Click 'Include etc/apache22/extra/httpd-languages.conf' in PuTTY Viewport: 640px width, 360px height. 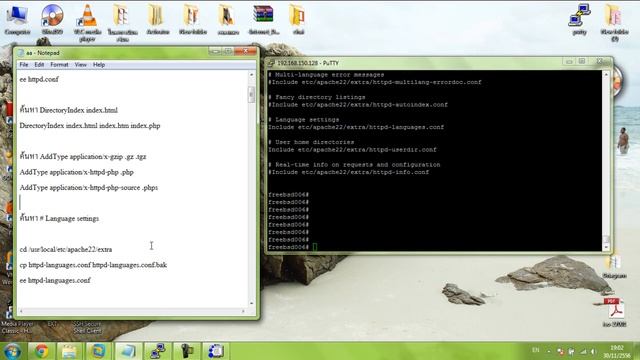(356, 127)
